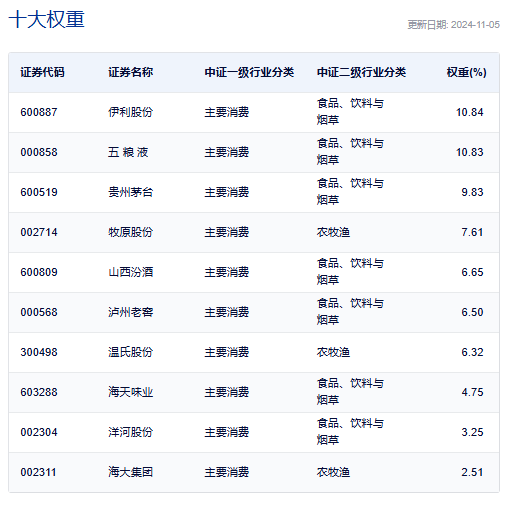Screen dimensions: 519x507
Task: Click 食品、饮料与烟草 in the 五粮液 row
Action: (x=350, y=152)
